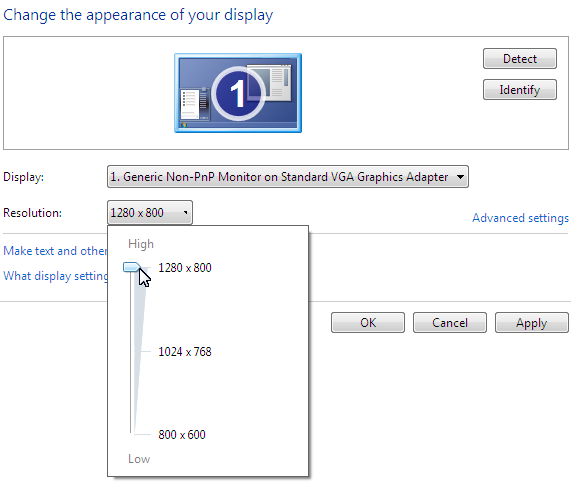Open the Advanced settings link
571x486 pixels.
[520, 218]
